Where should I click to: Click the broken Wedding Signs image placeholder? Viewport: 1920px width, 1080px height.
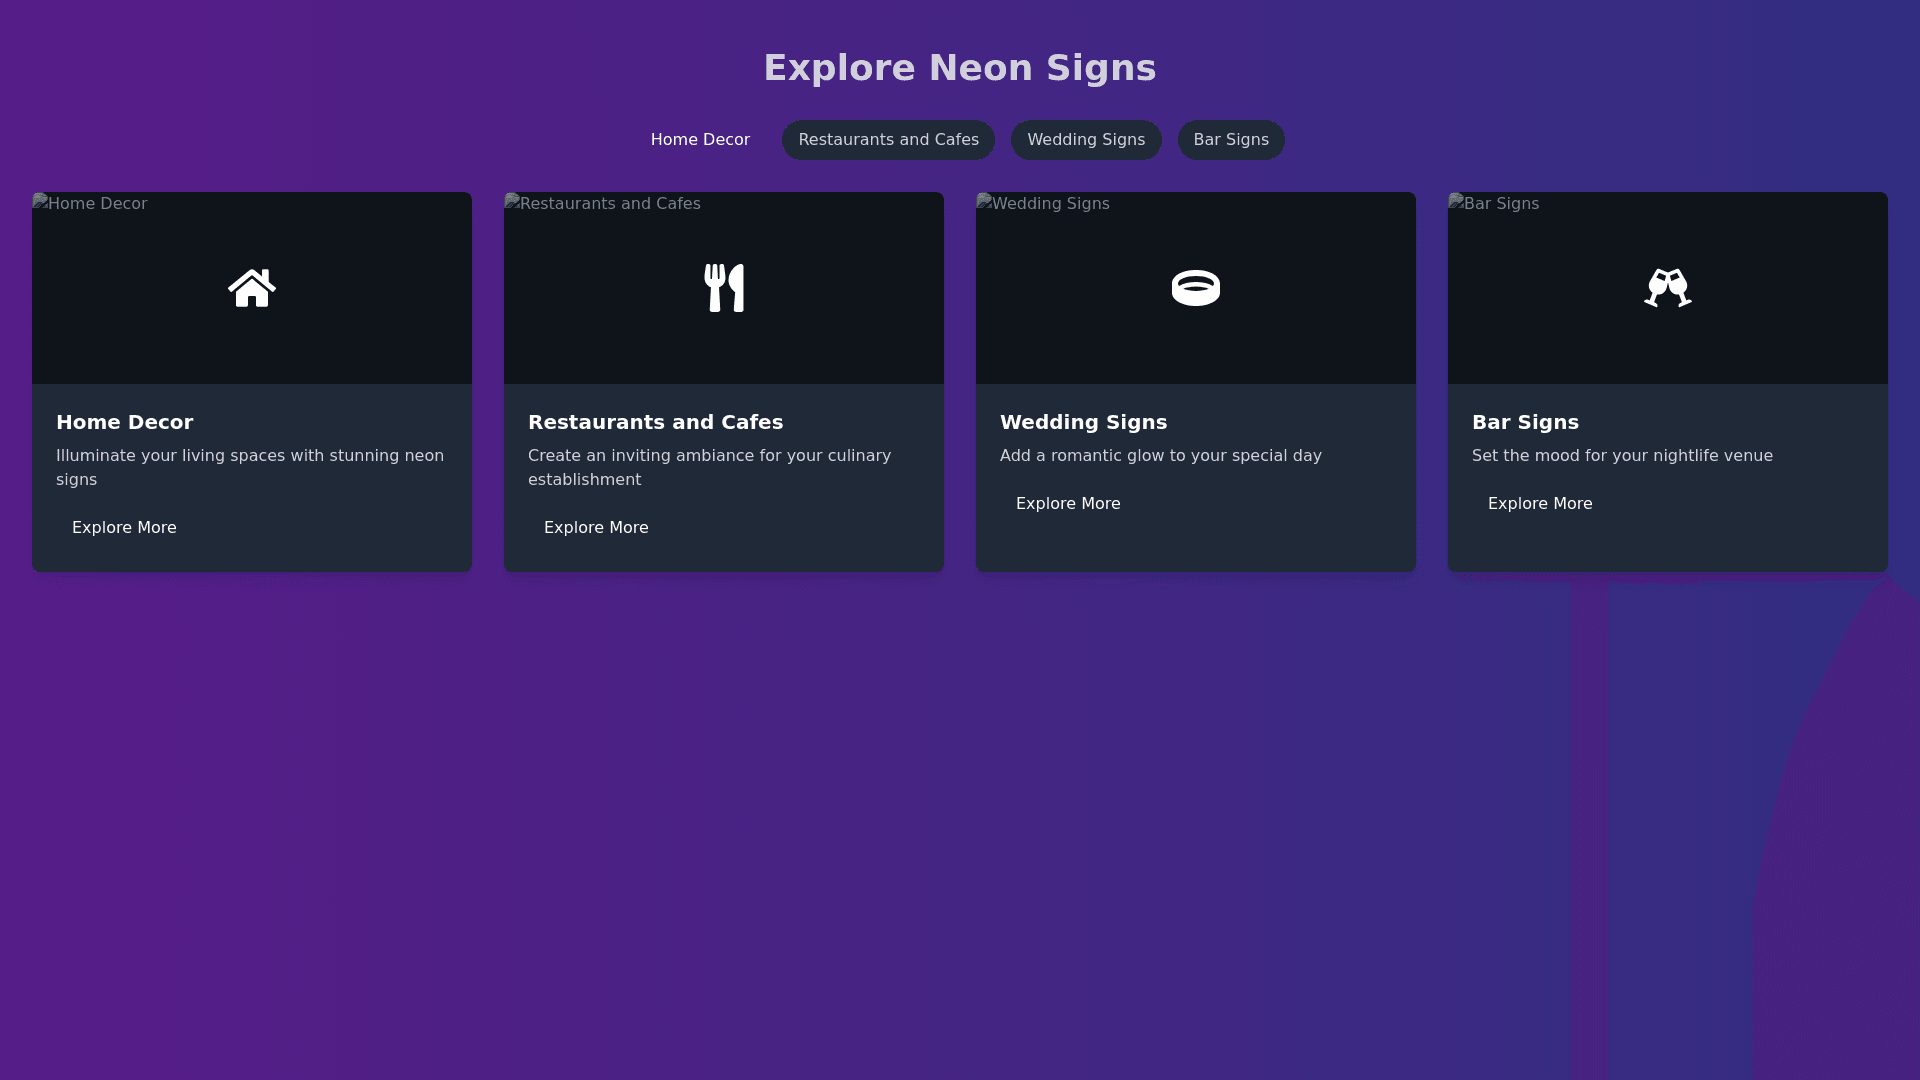1043,204
